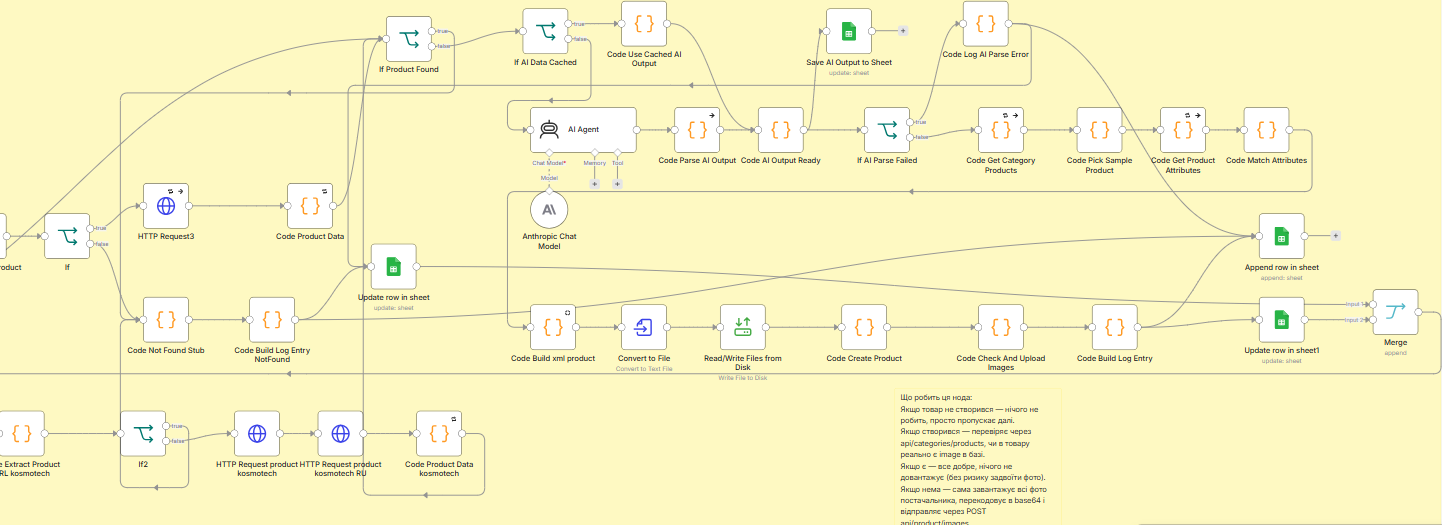
Task: Add a Tool sub-node to AI Agent
Action: click(x=617, y=184)
